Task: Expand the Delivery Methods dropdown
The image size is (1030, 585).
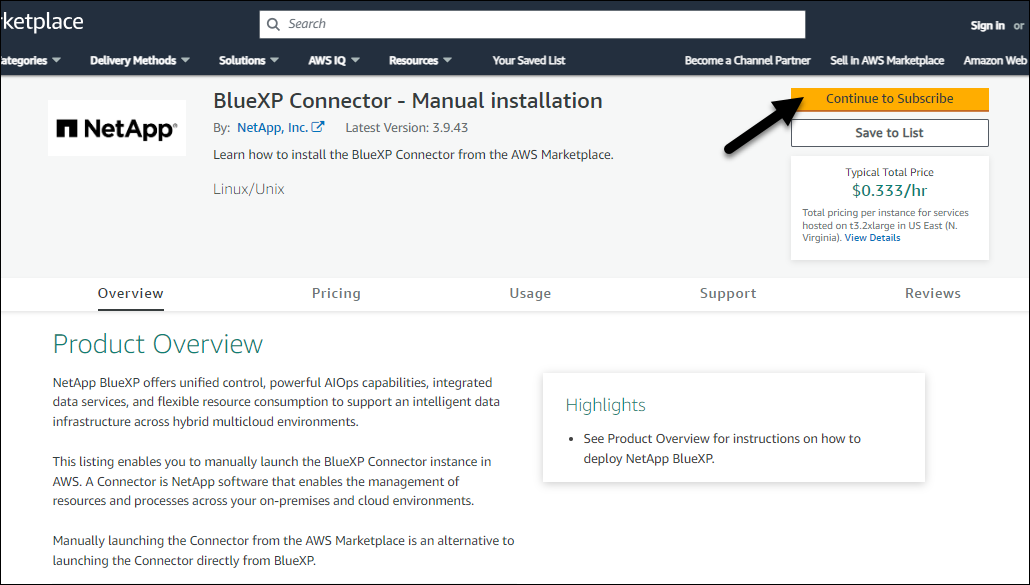Action: (x=140, y=60)
